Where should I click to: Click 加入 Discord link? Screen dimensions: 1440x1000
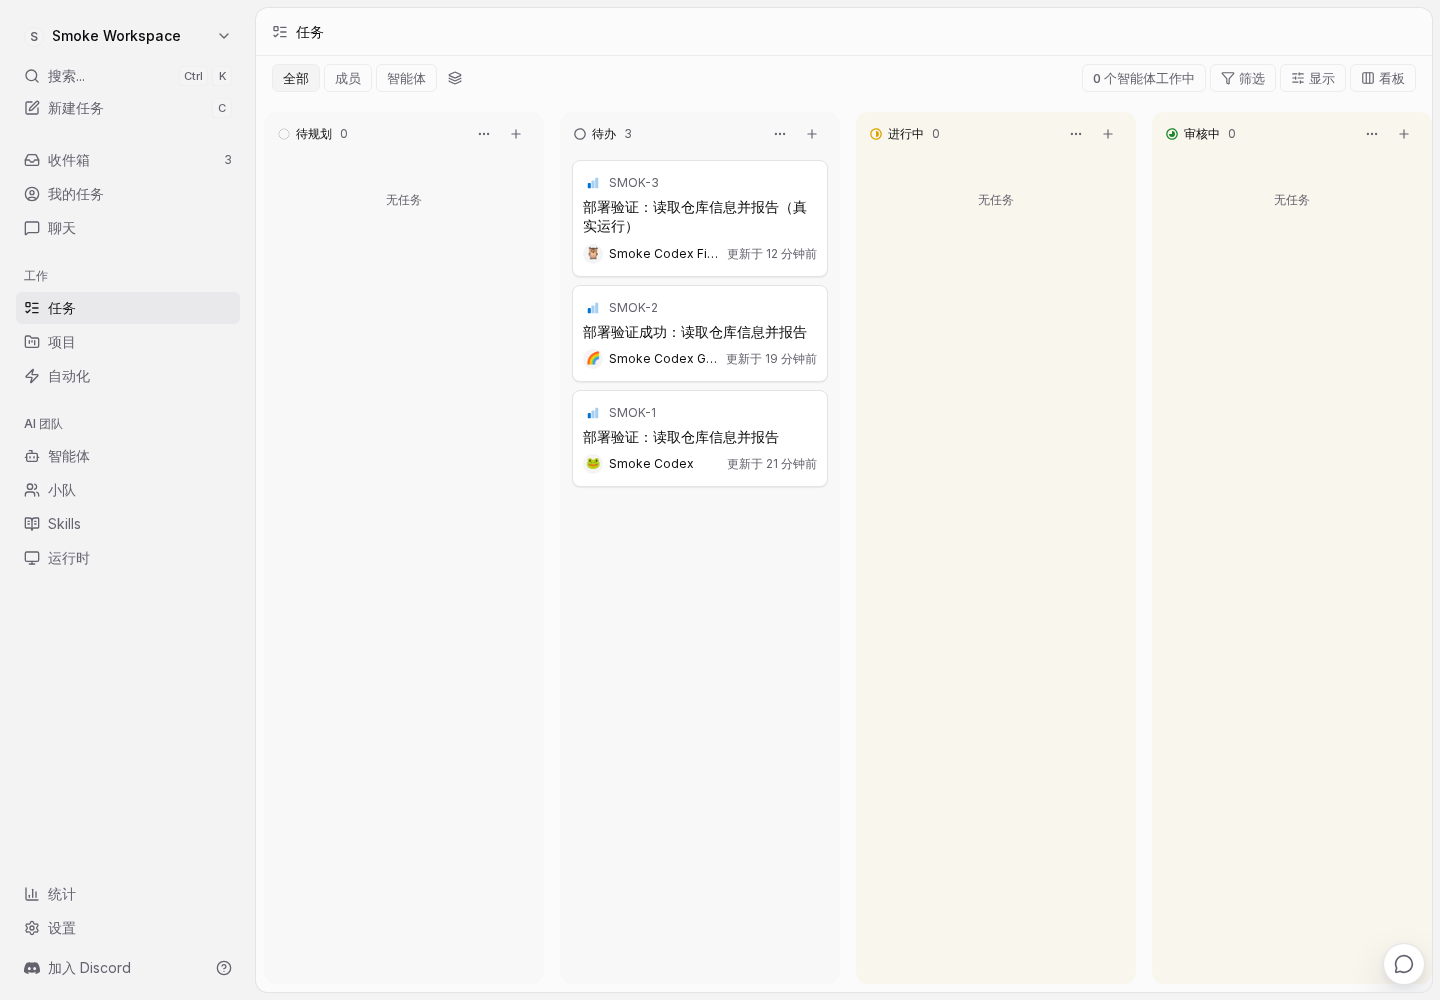pyautogui.click(x=78, y=968)
